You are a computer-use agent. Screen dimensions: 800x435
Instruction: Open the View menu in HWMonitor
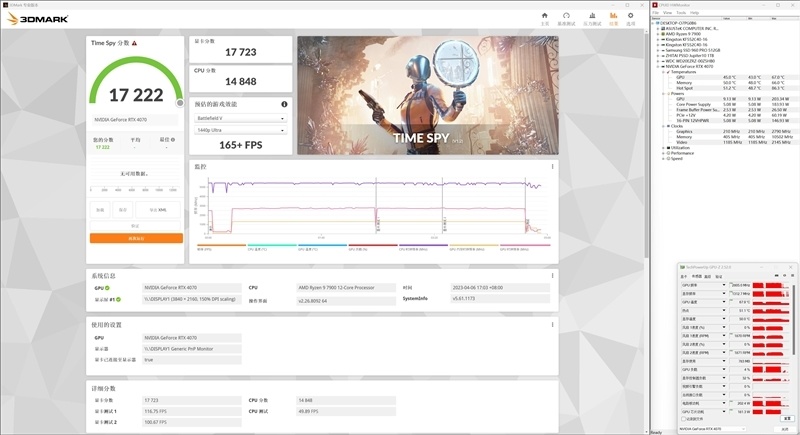point(667,12)
